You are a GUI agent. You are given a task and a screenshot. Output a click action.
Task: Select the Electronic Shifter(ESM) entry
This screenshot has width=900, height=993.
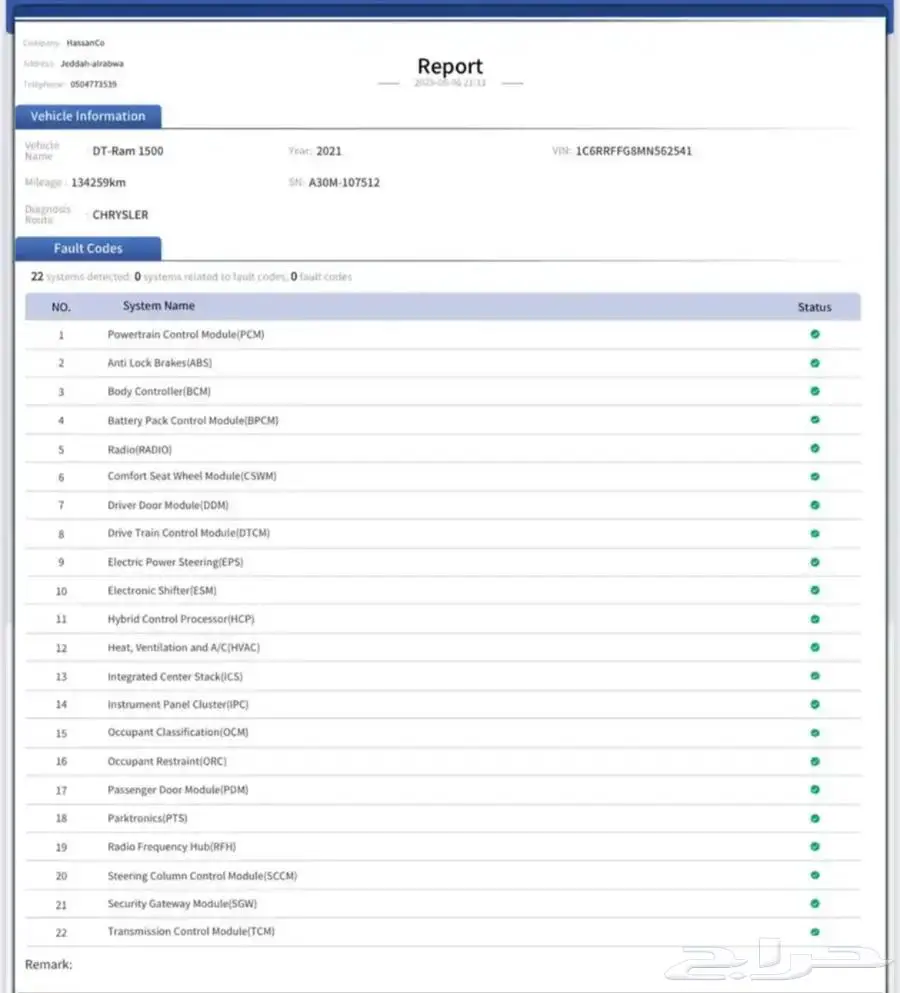(162, 591)
